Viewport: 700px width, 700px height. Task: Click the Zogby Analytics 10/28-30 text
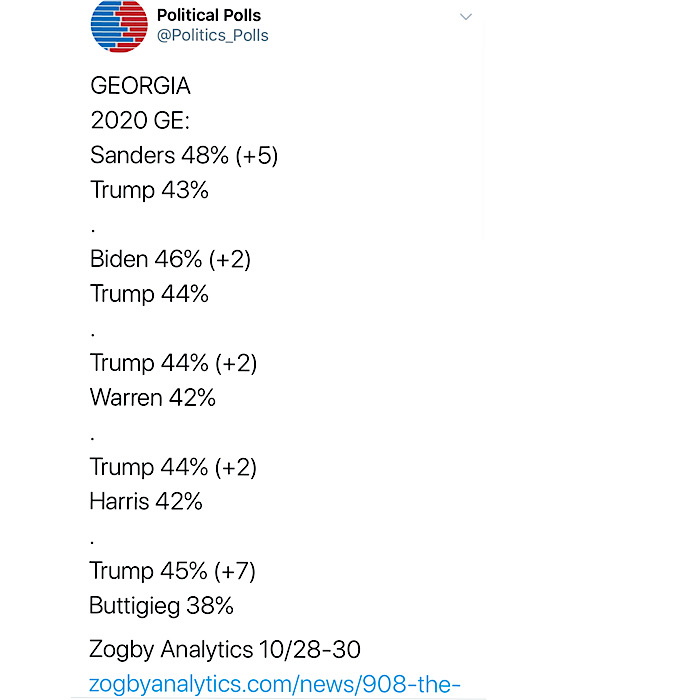pyautogui.click(x=225, y=650)
